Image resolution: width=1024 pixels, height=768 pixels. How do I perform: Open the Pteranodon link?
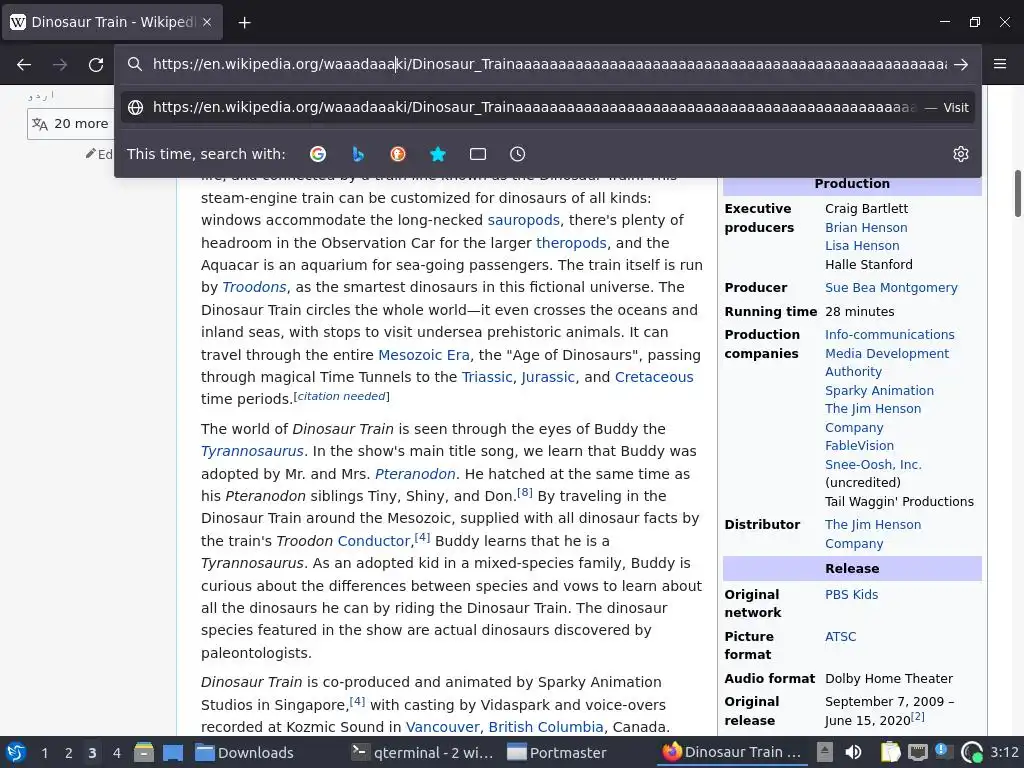pyautogui.click(x=415, y=474)
